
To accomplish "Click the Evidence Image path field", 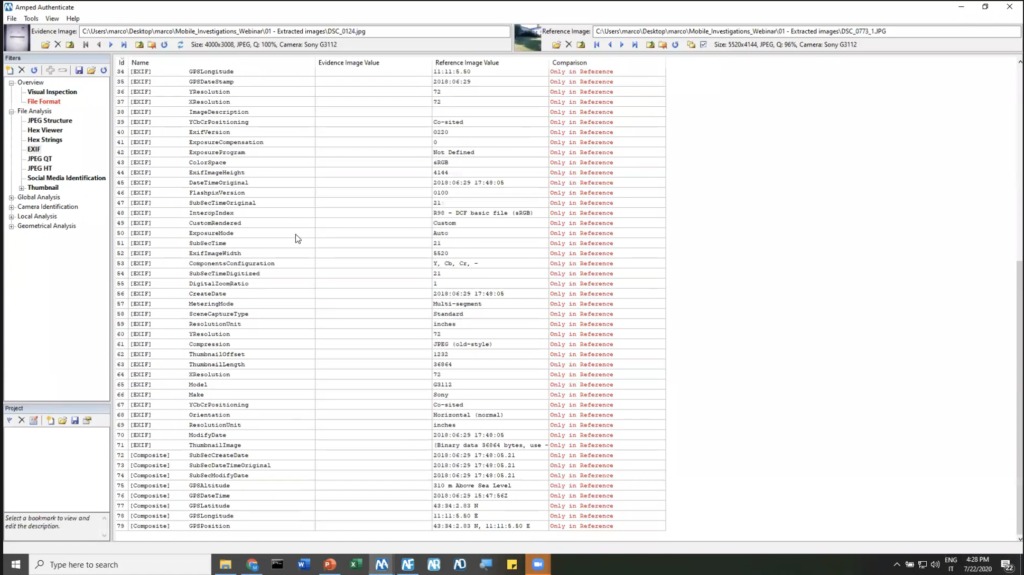I will coord(295,31).
